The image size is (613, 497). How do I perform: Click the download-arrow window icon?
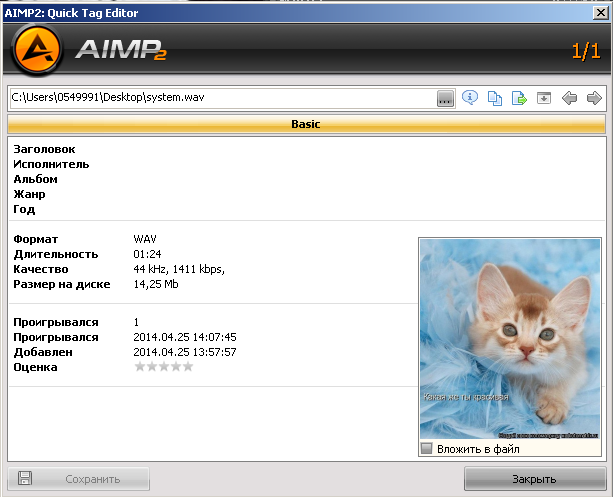(544, 98)
